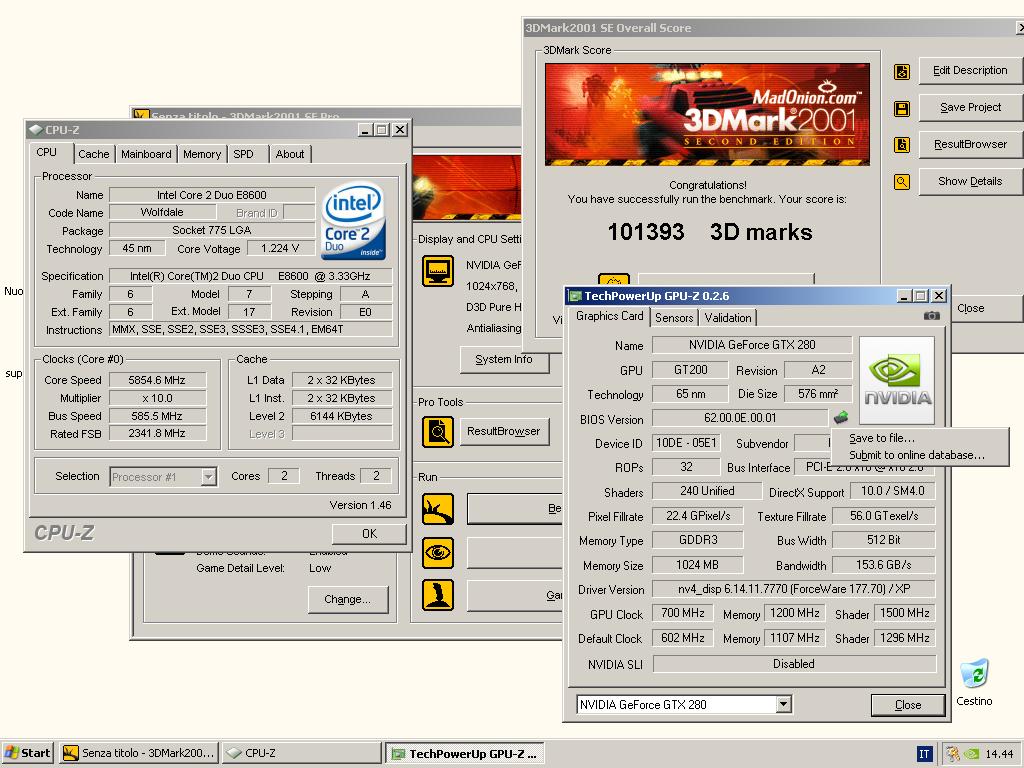This screenshot has width=1024, height=768.
Task: Click the ResultBrowser document icon in score window
Action: (x=902, y=145)
